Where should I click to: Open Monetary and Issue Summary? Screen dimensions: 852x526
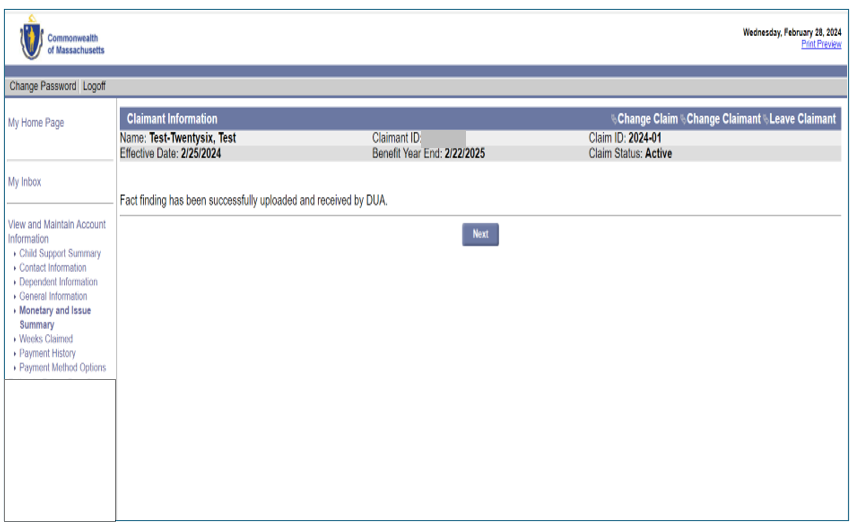[55, 317]
